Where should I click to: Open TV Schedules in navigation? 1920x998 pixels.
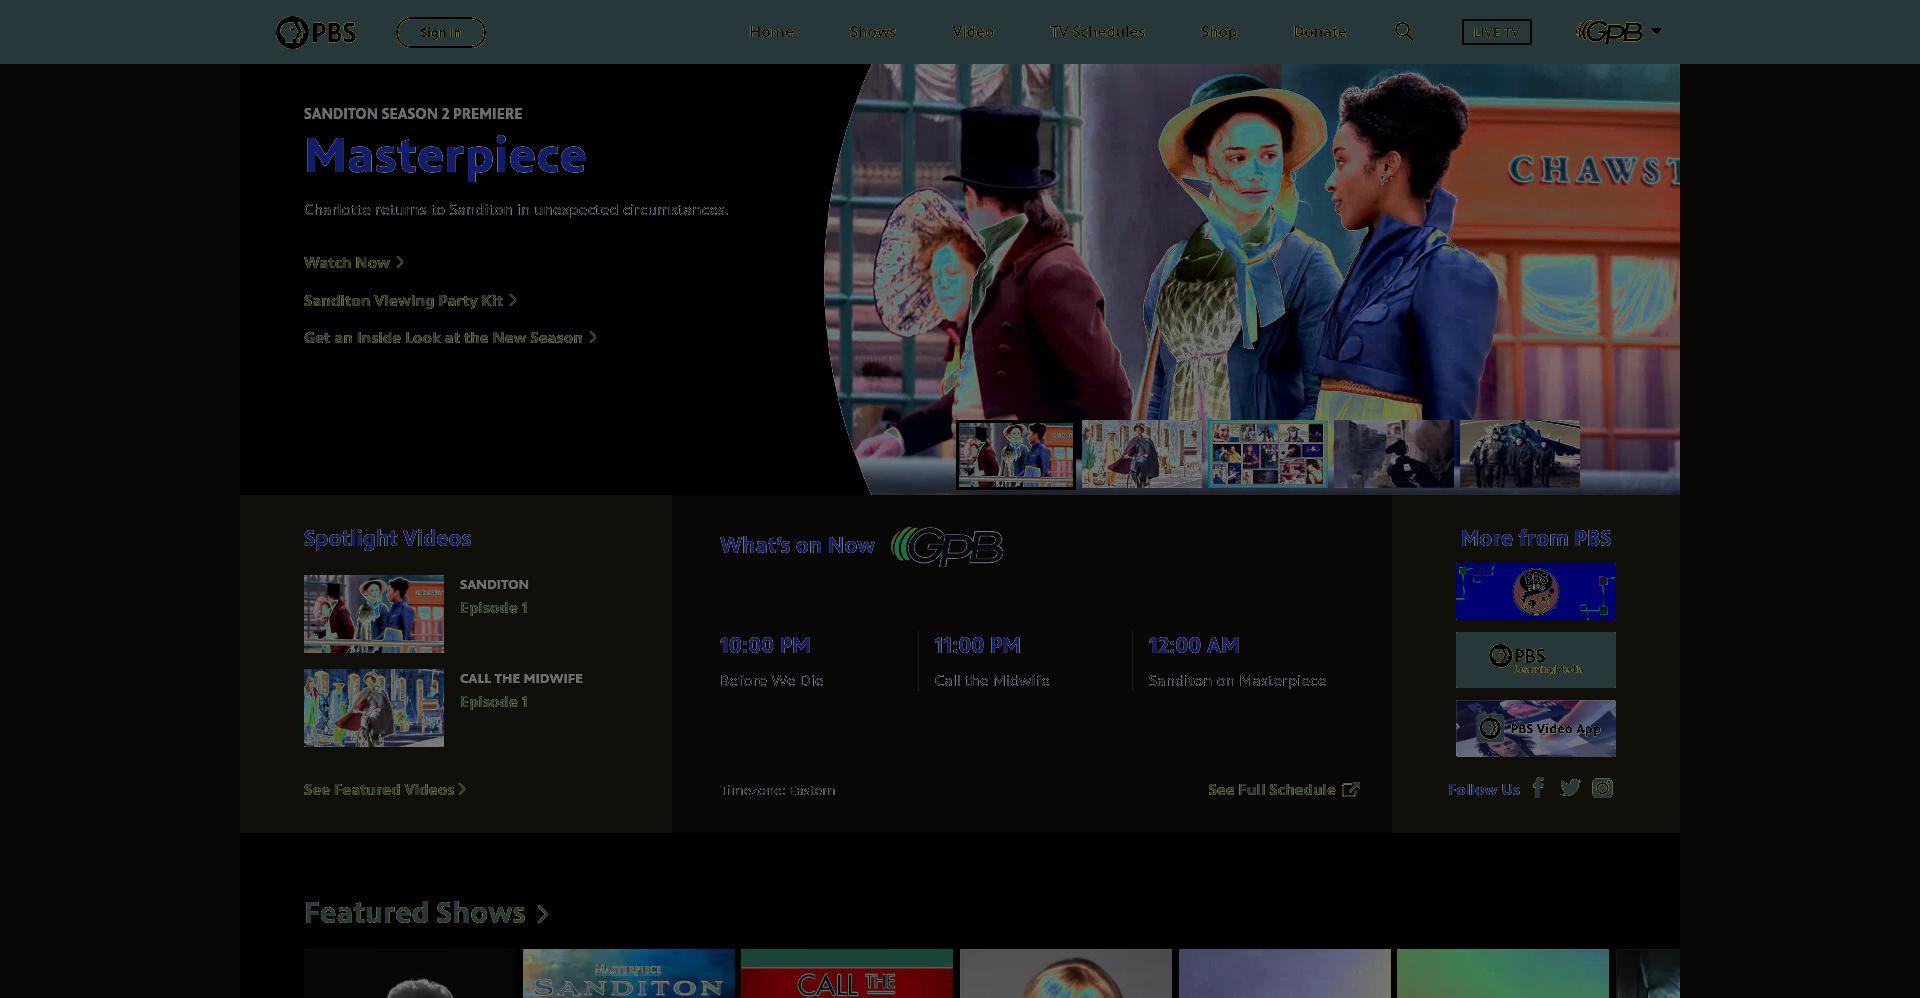(x=1097, y=32)
